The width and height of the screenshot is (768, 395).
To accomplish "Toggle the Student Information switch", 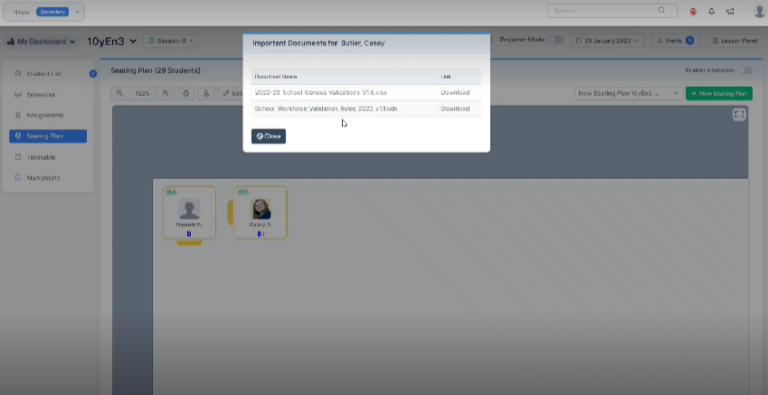I will pyautogui.click(x=745, y=71).
